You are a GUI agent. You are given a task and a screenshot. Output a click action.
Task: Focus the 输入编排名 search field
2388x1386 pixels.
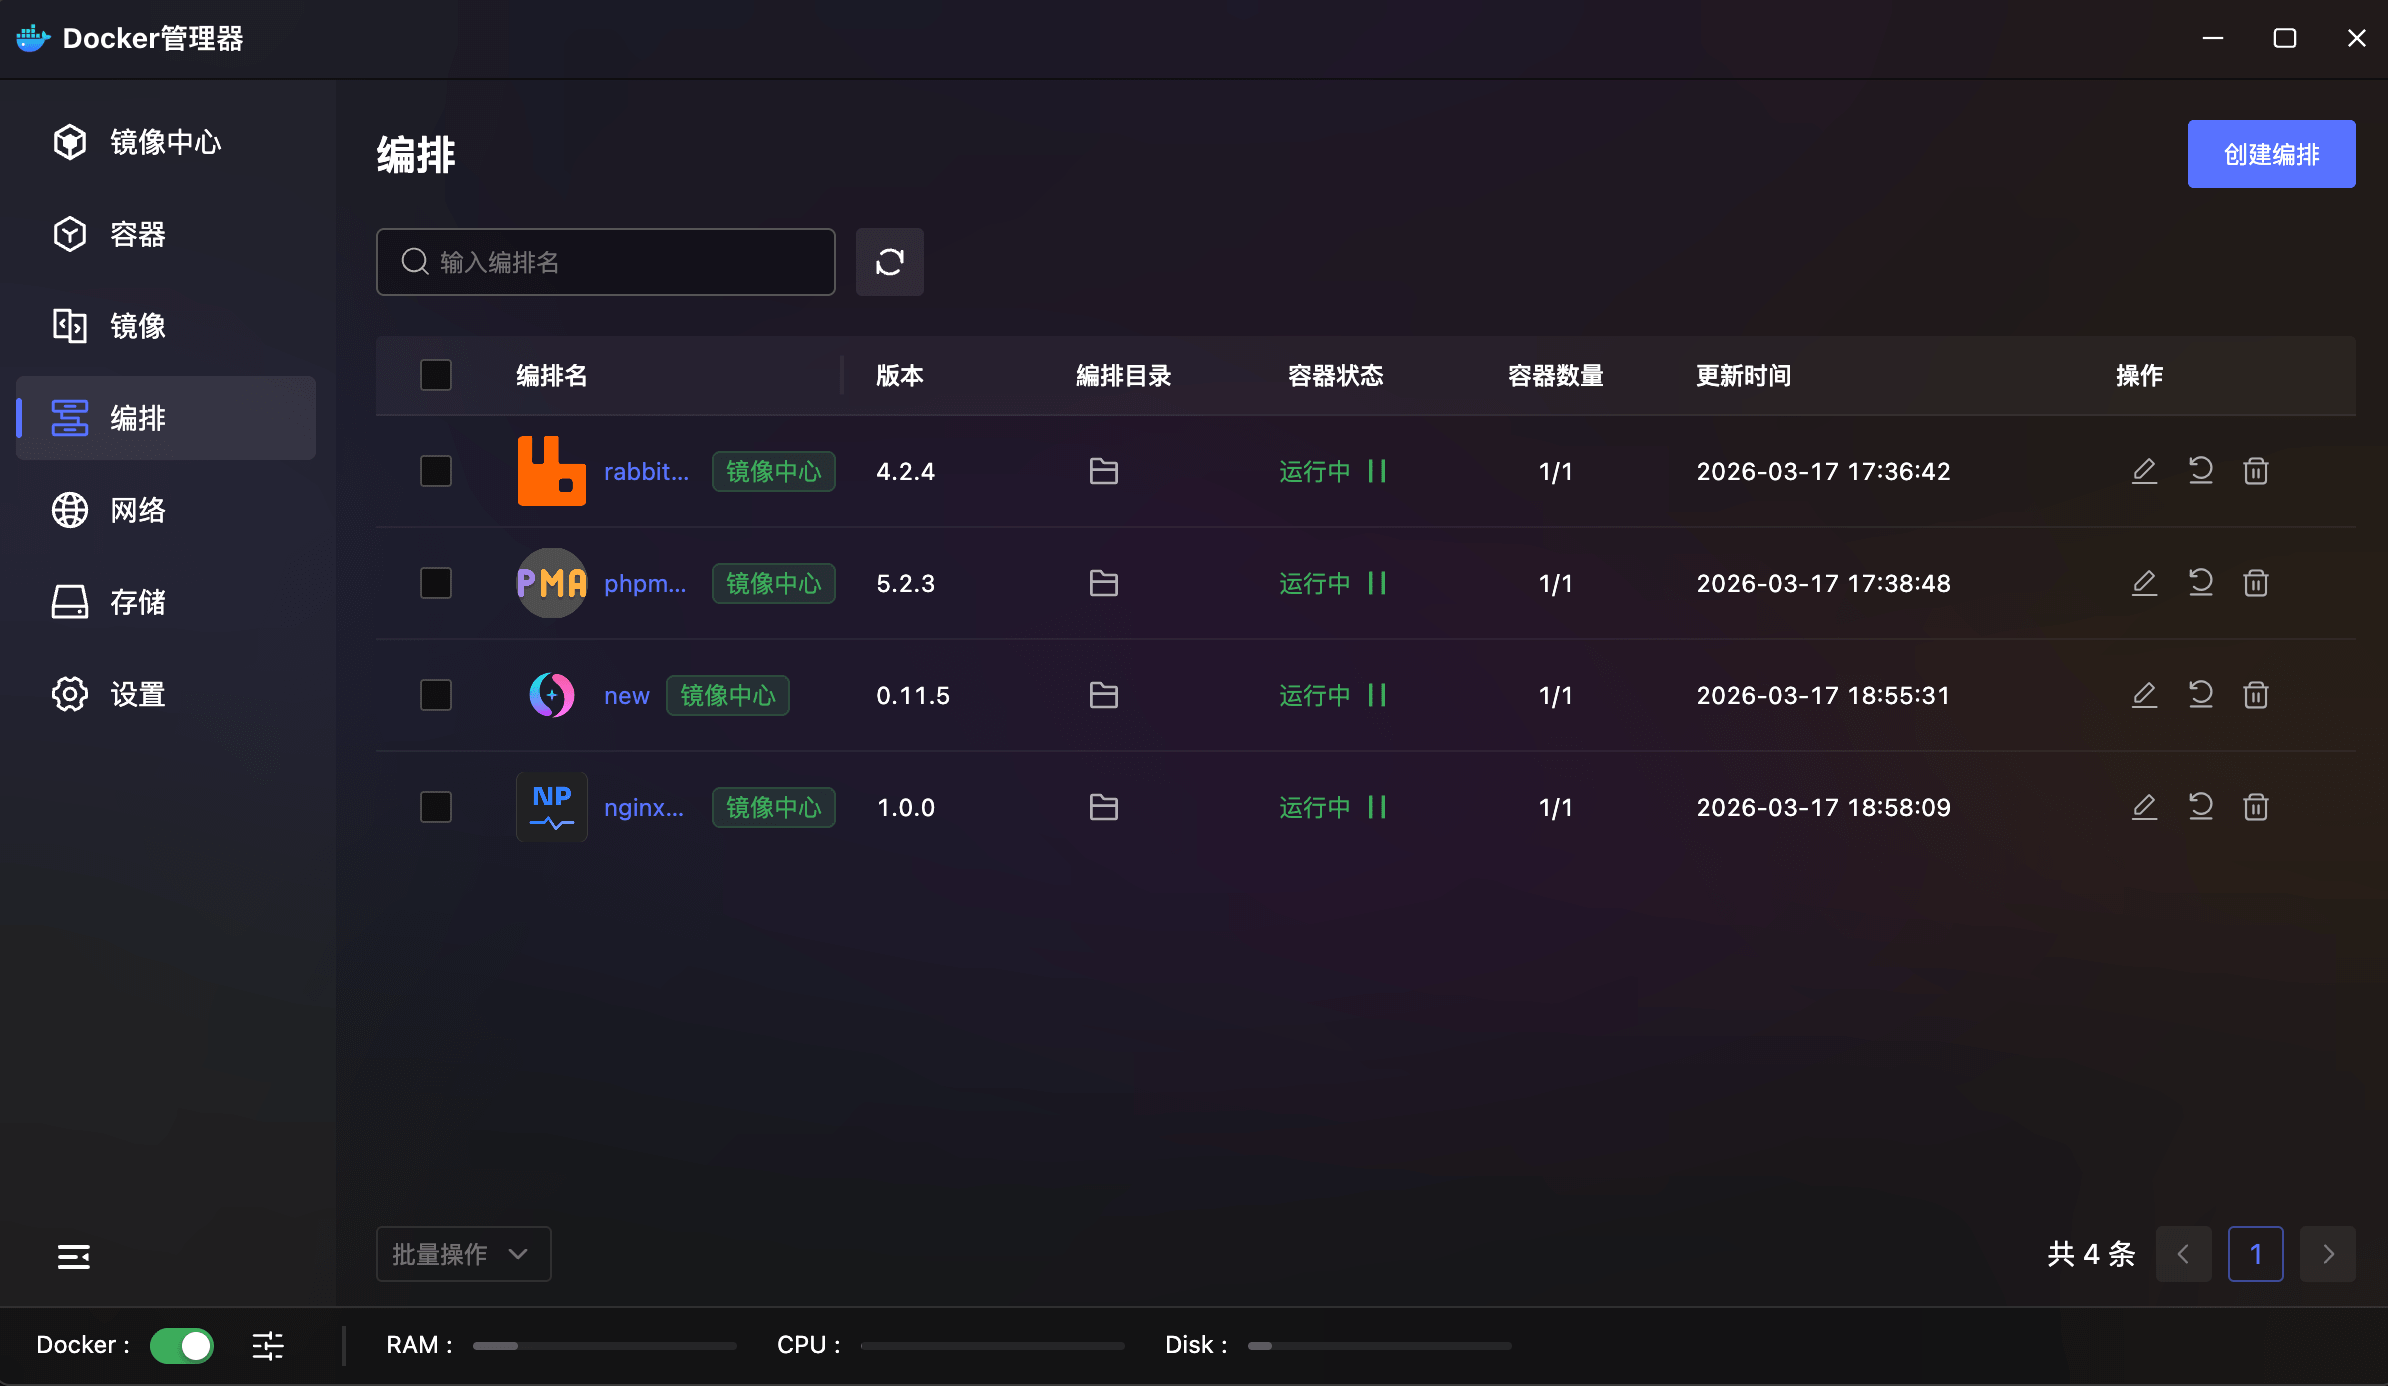606,262
